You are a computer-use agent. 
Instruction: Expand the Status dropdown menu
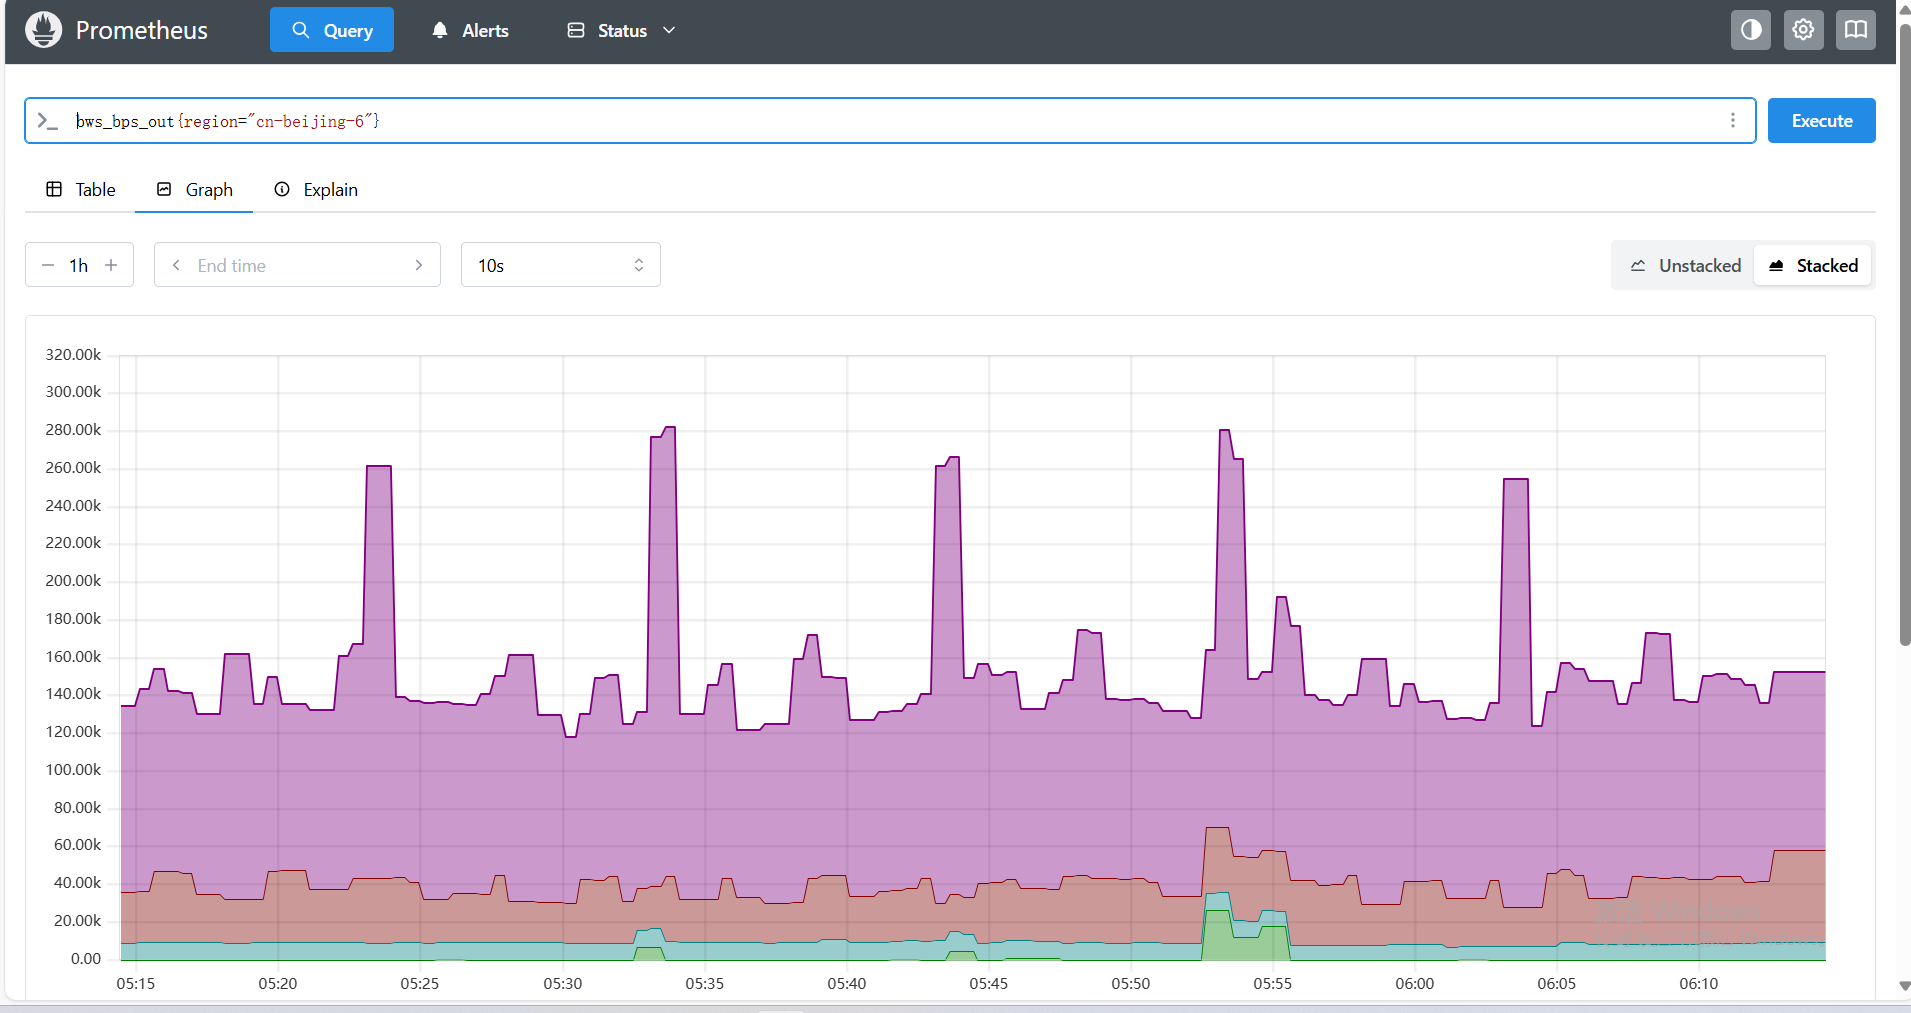(621, 31)
